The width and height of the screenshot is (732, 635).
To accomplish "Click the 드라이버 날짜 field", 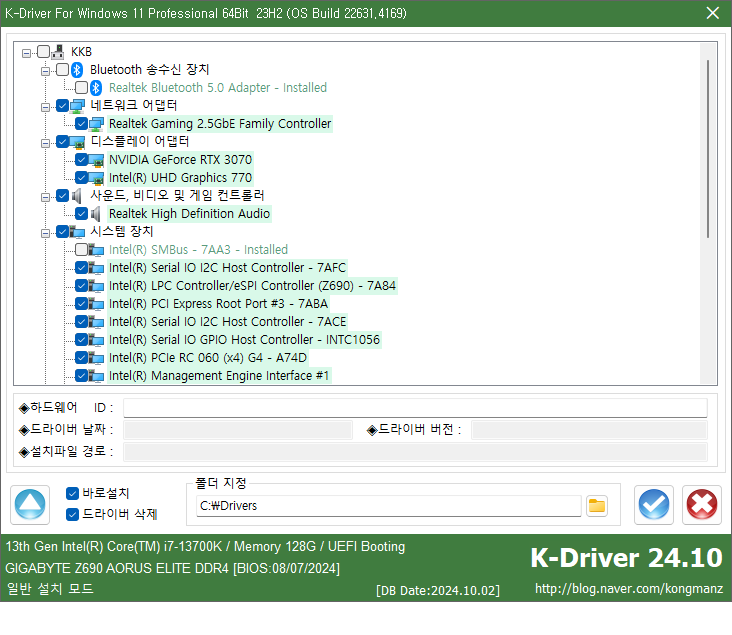I will coord(238,430).
